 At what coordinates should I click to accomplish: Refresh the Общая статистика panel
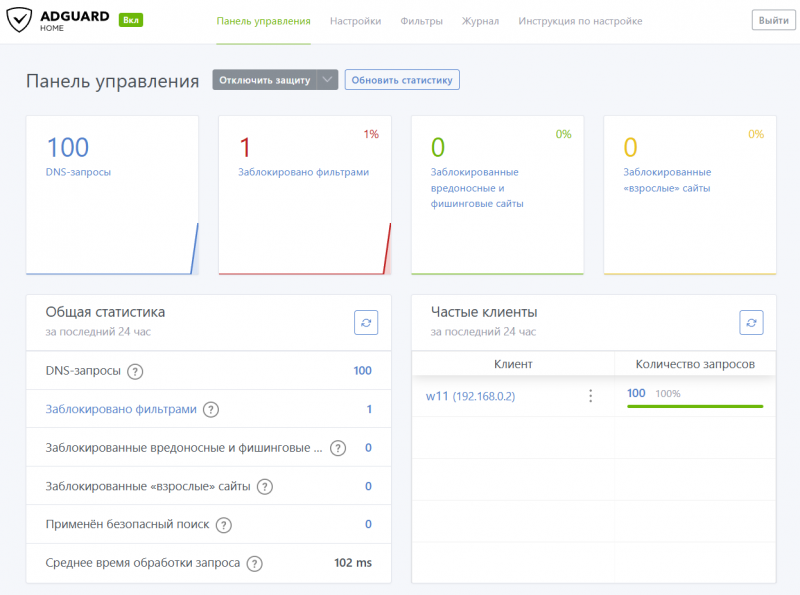click(x=366, y=322)
